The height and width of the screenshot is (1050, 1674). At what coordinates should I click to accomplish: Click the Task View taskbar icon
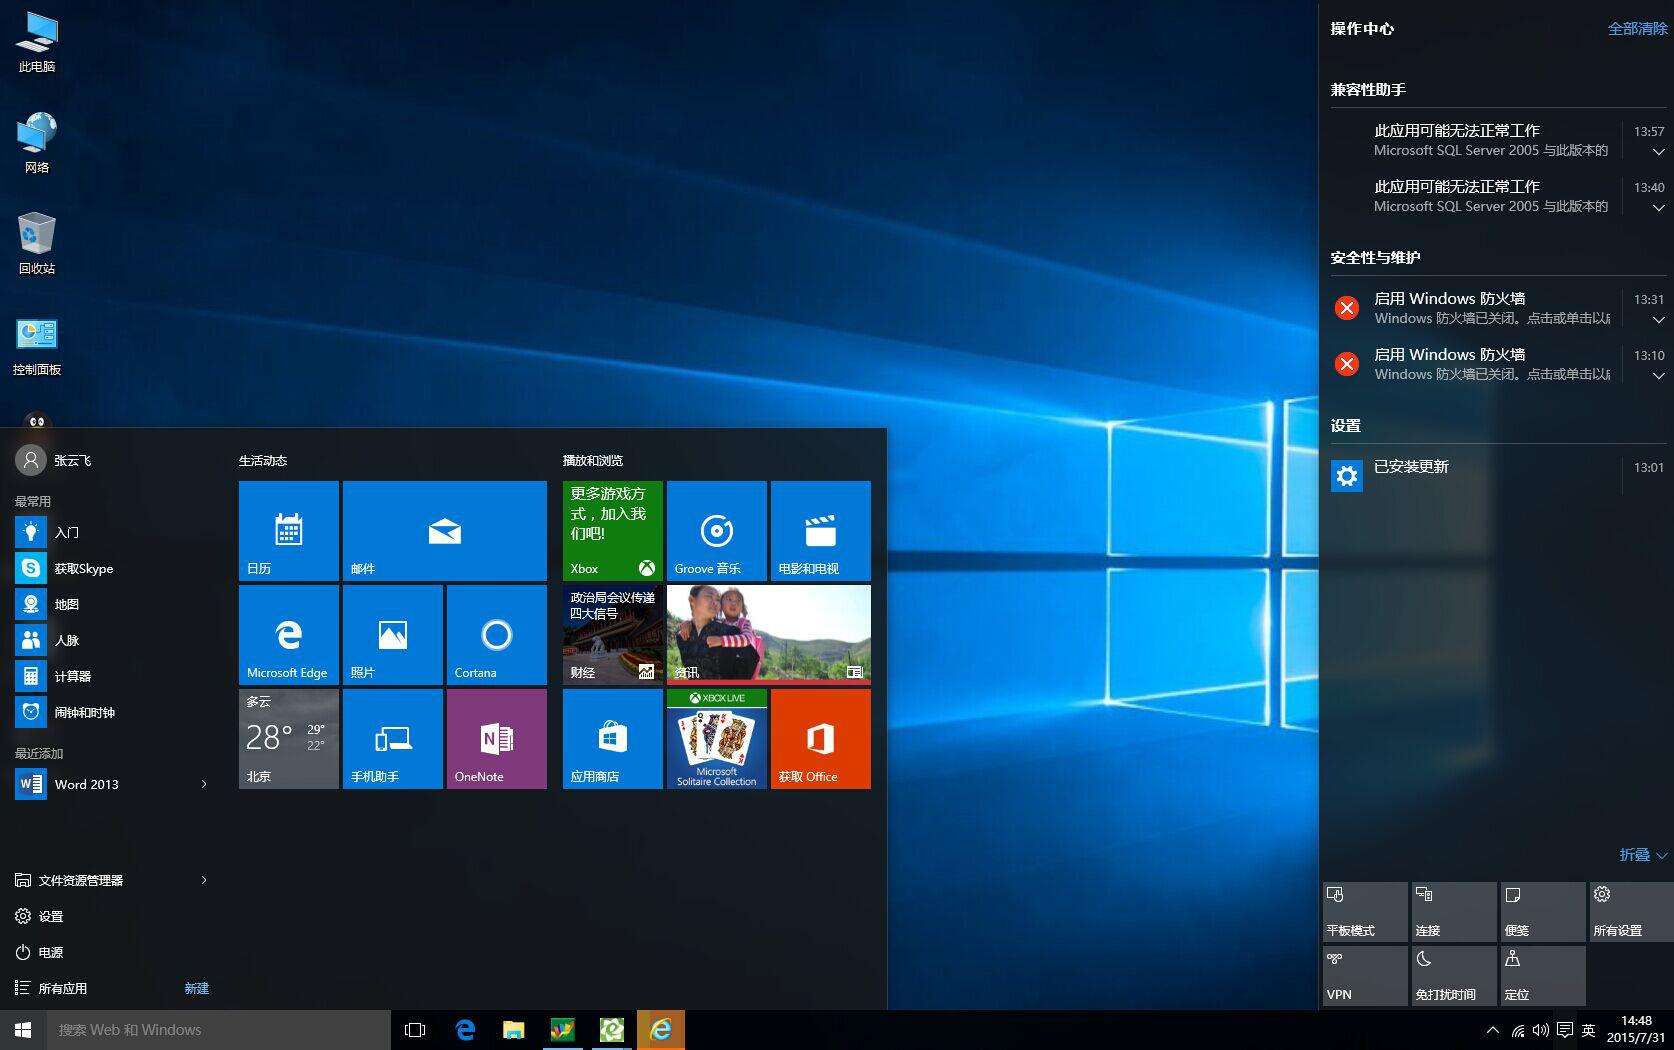pos(415,1030)
